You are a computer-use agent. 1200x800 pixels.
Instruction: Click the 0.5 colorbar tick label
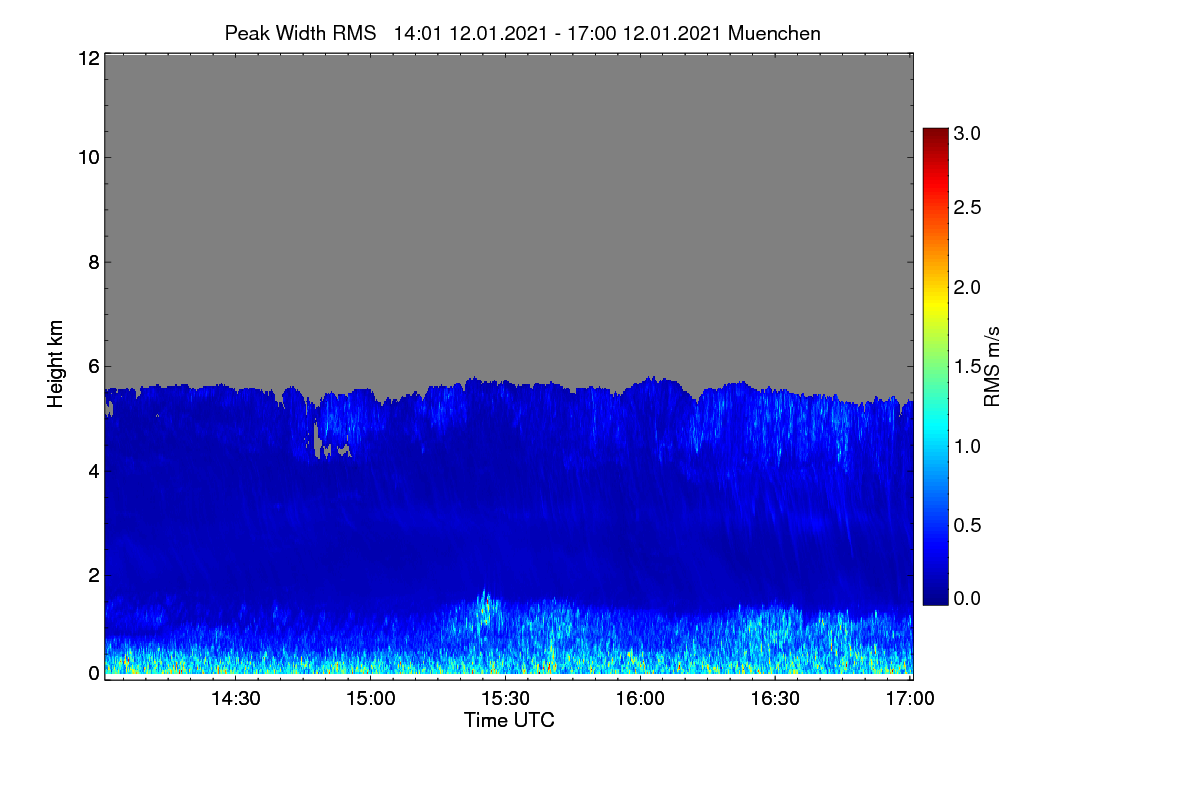[967, 525]
